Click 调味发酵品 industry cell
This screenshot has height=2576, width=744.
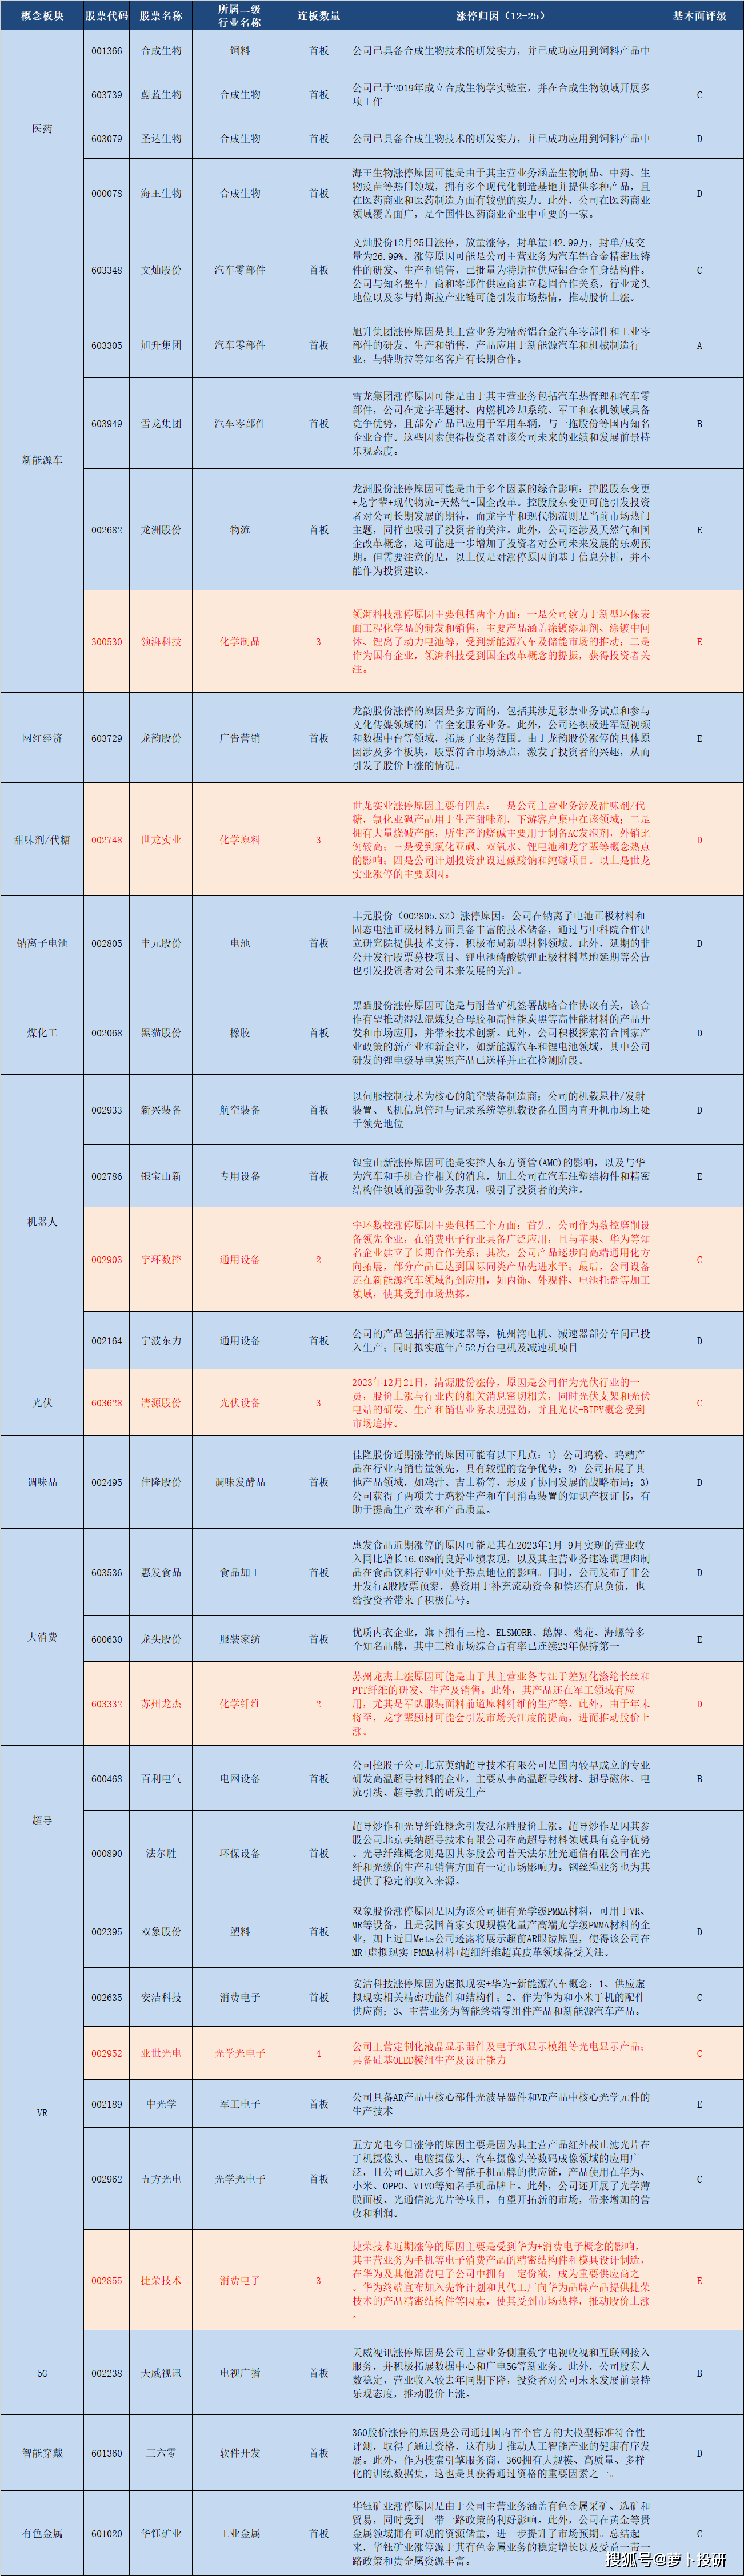(x=240, y=1482)
